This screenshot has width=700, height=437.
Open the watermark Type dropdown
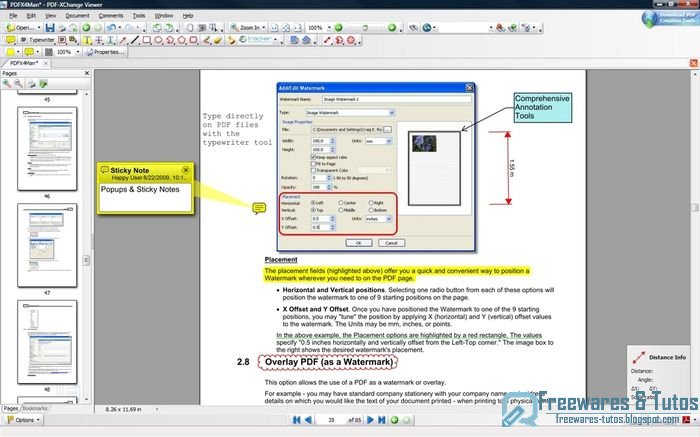click(x=392, y=112)
